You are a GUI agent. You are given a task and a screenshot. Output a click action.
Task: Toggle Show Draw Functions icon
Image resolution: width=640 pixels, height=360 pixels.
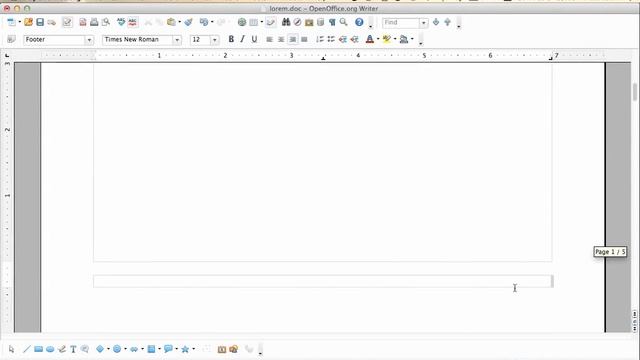(271, 22)
